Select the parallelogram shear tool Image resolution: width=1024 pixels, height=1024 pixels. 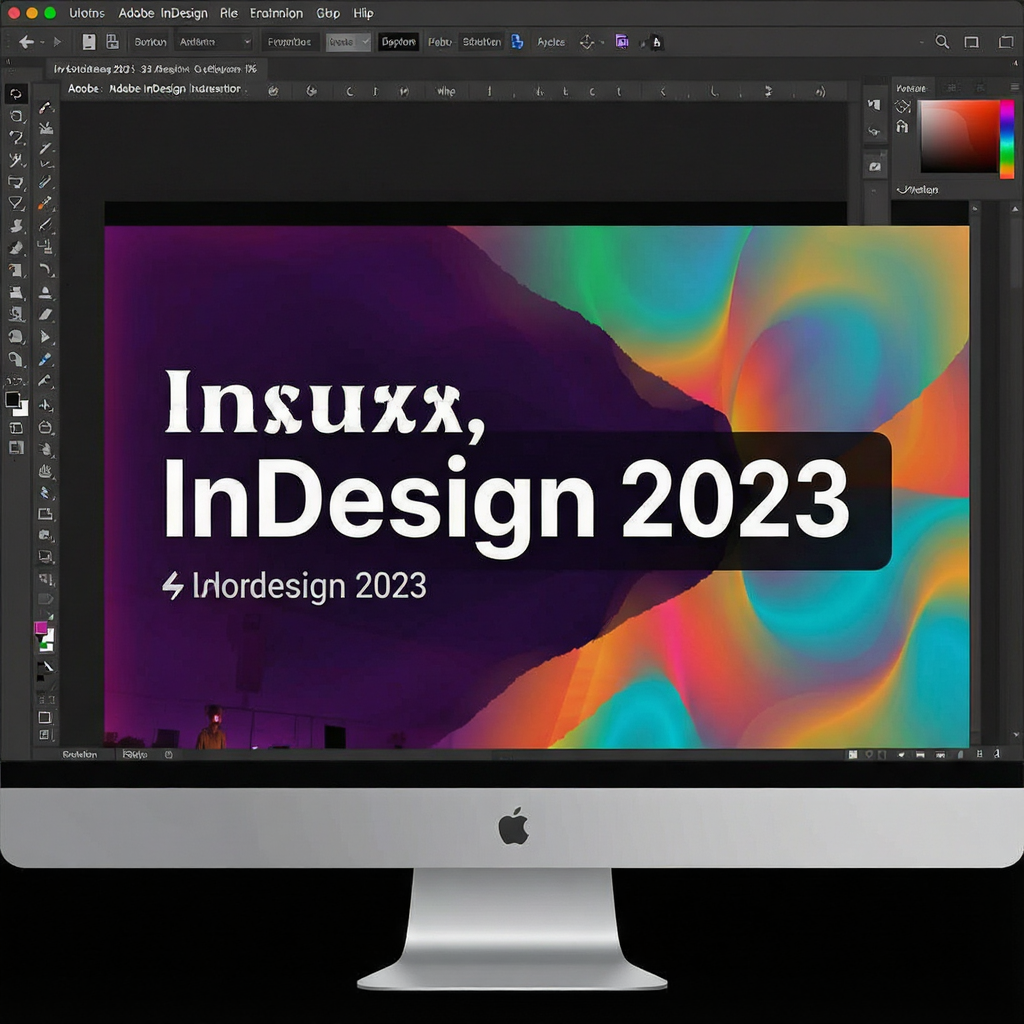click(45, 315)
